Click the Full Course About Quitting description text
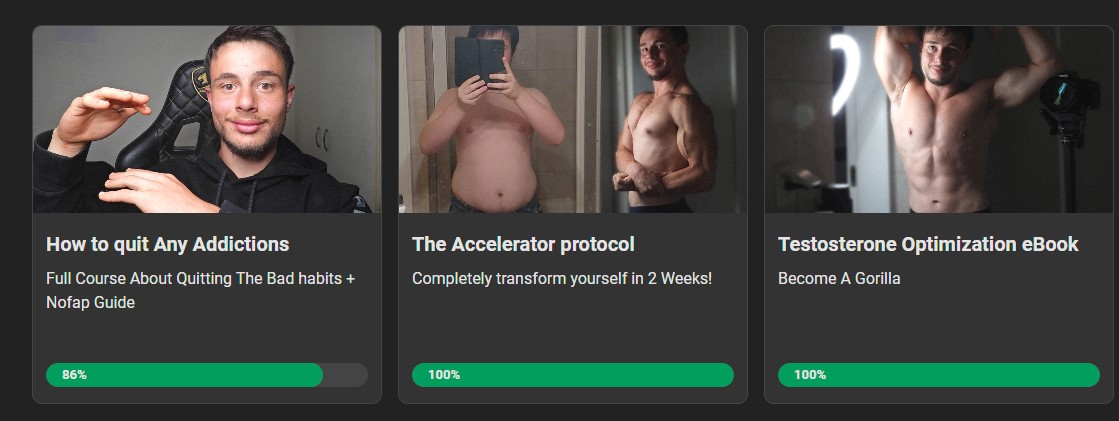This screenshot has width=1119, height=421. click(x=201, y=290)
